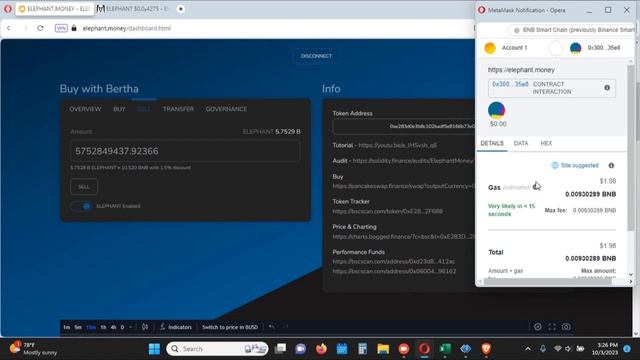The width and height of the screenshot is (640, 360).
Task: Click the browser forward arrow
Action: coord(25,28)
